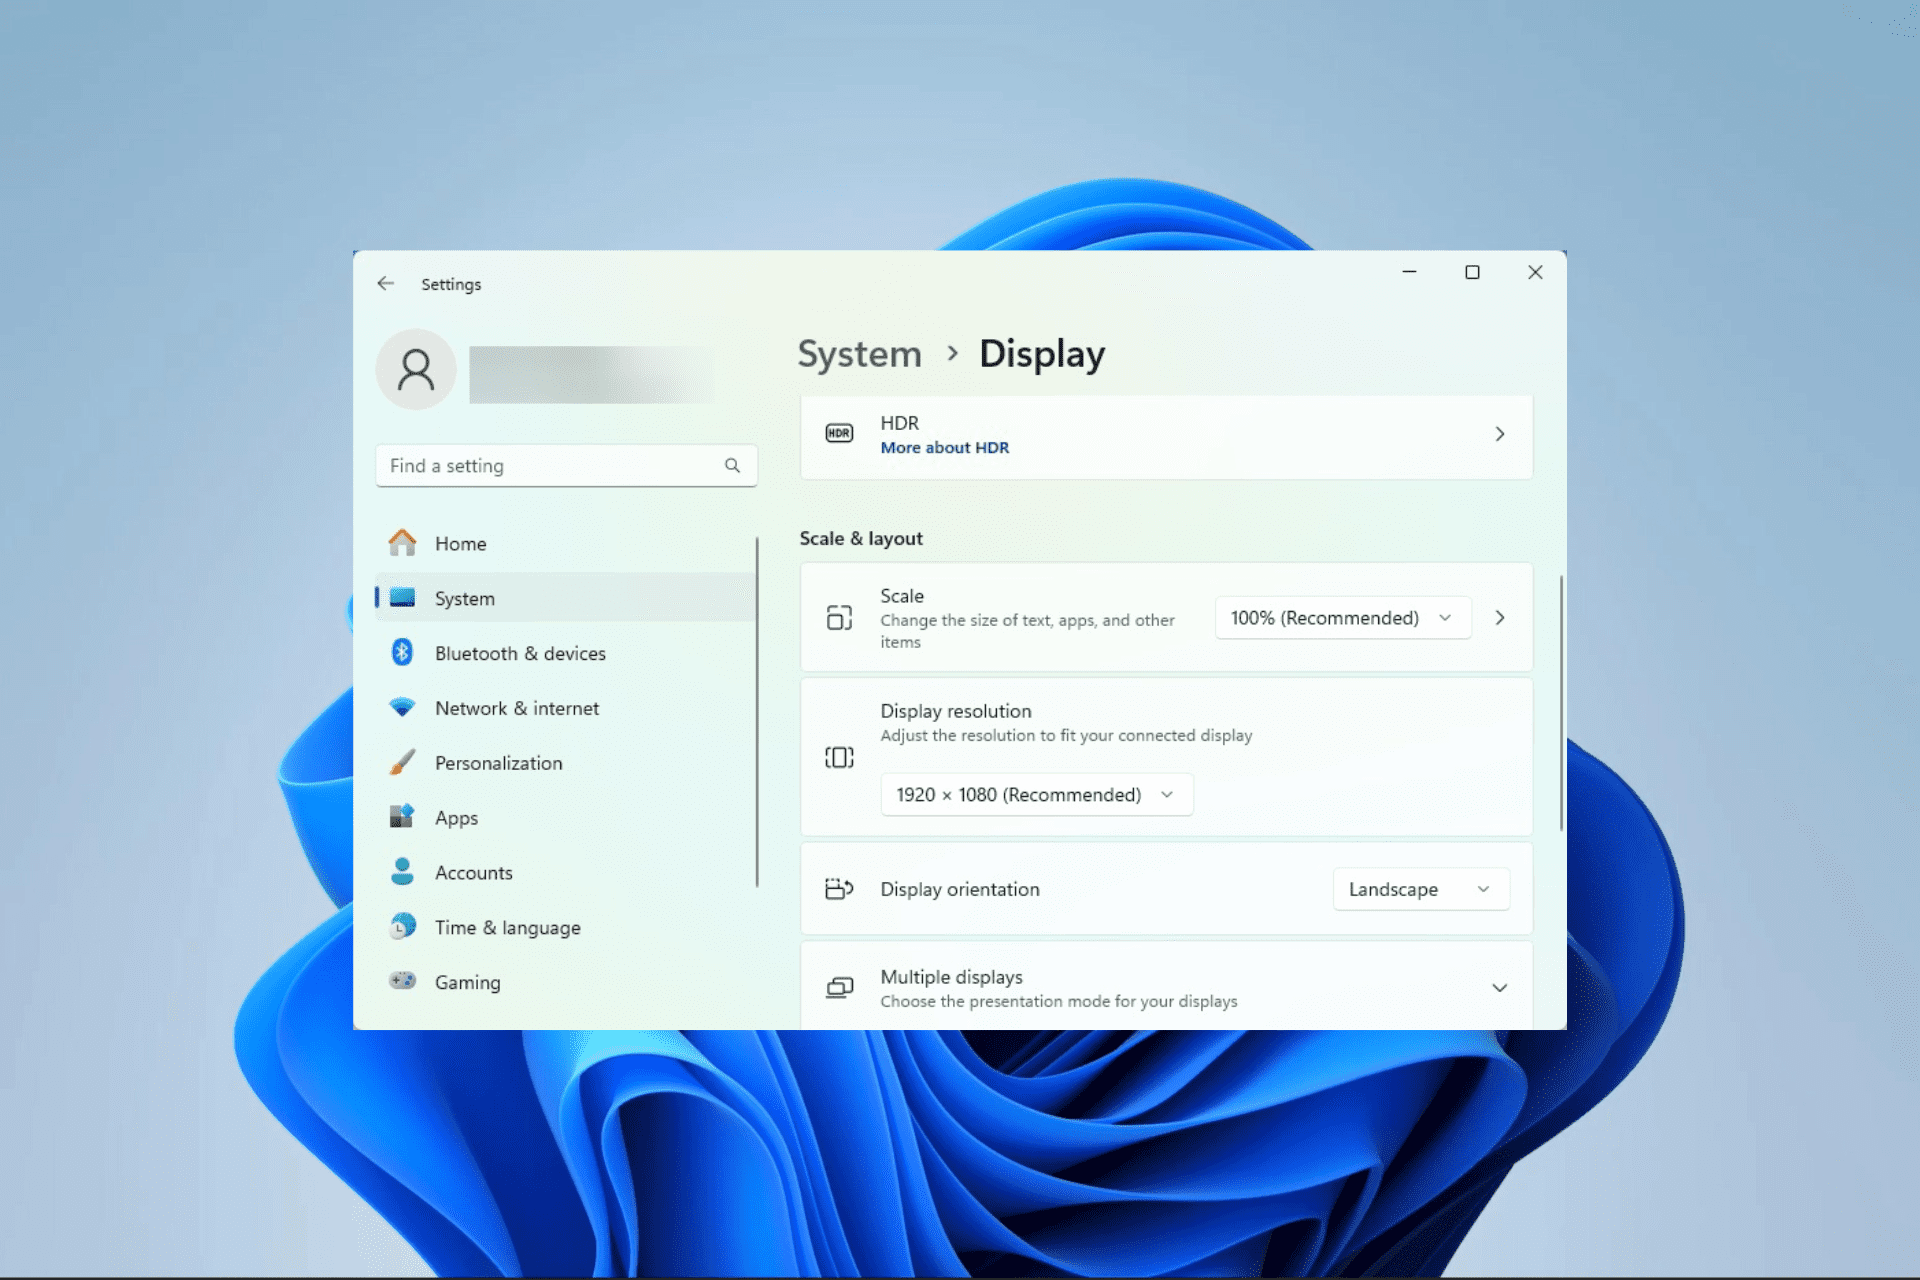Click the Bluetooth & devices icon
This screenshot has height=1280, width=1920.
(x=401, y=651)
